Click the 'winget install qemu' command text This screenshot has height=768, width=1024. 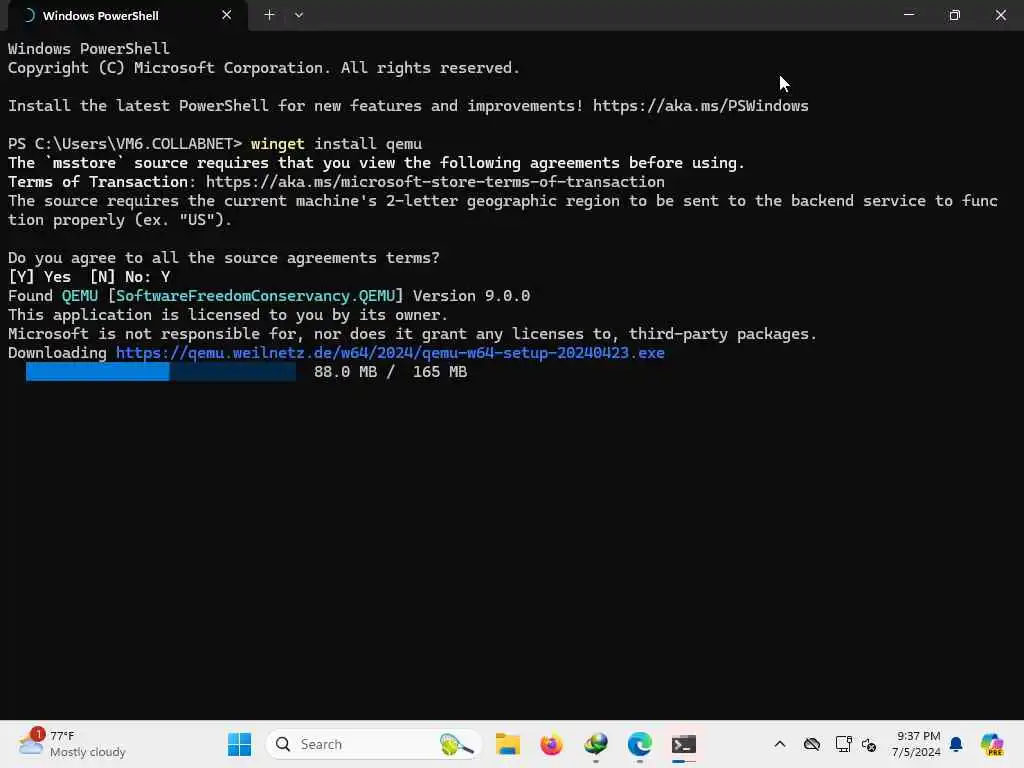coord(336,144)
